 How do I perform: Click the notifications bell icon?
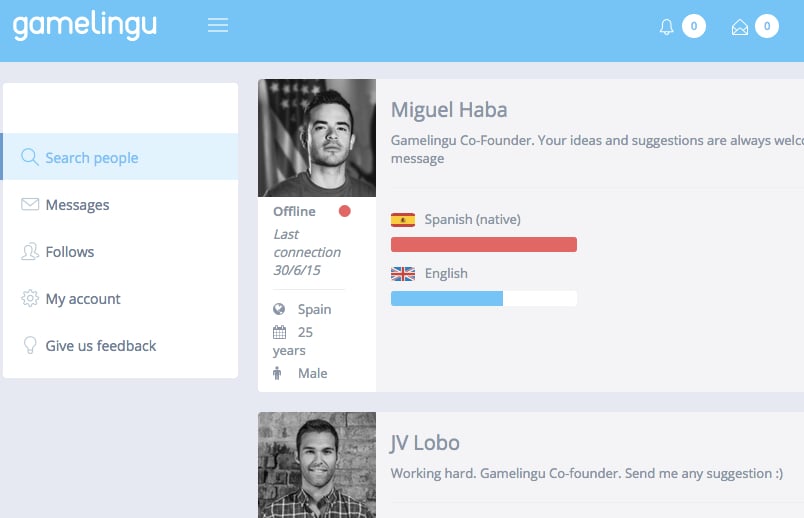[x=666, y=27]
